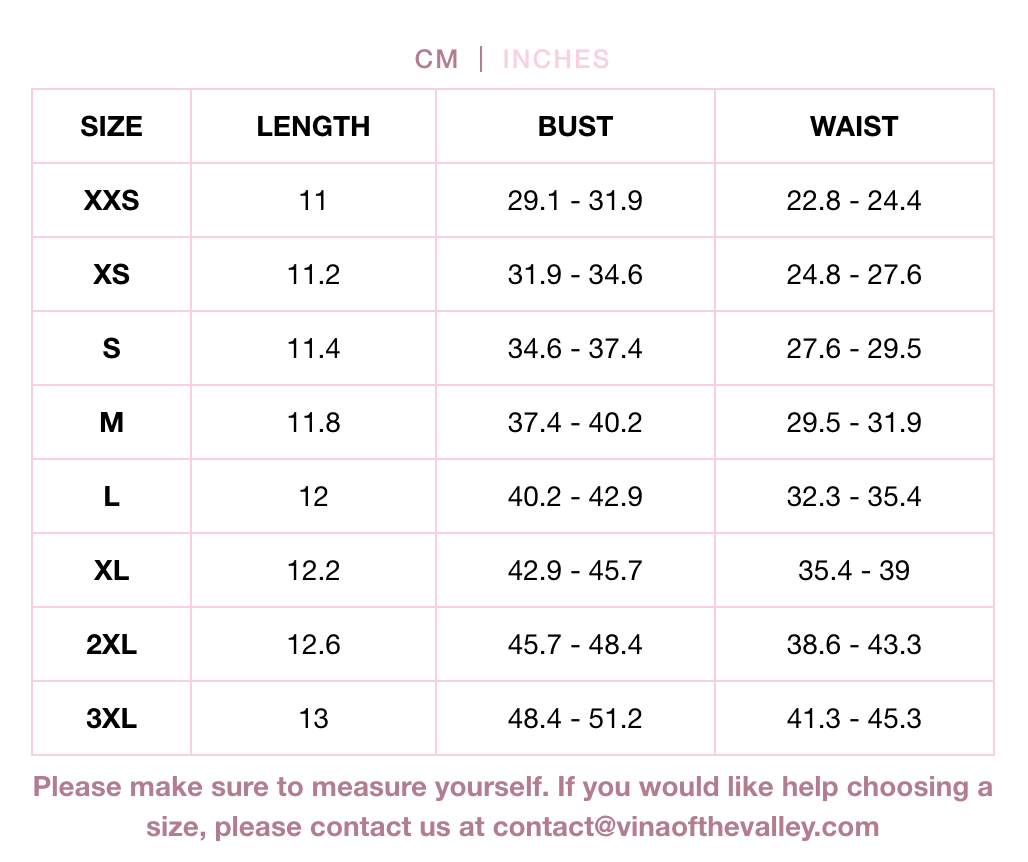Screen dimensions: 1028x862
Task: Click the SIZE column header
Action: tap(112, 127)
